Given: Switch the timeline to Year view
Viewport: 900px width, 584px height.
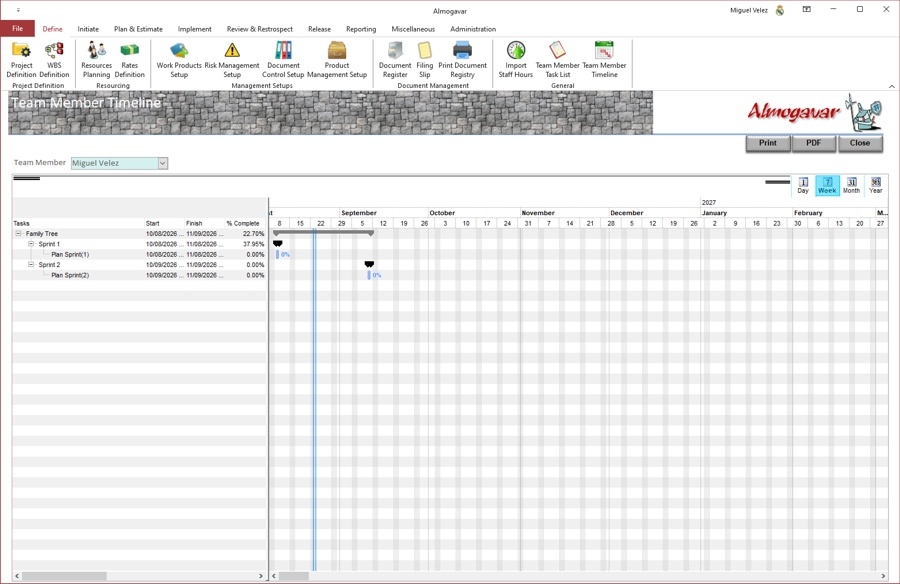Looking at the screenshot, I should click(875, 185).
